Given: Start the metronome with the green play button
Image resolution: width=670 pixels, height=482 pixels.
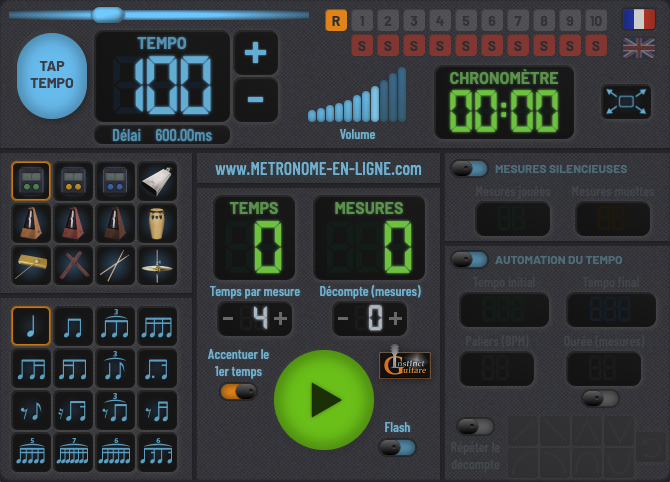Looking at the screenshot, I should (323, 399).
